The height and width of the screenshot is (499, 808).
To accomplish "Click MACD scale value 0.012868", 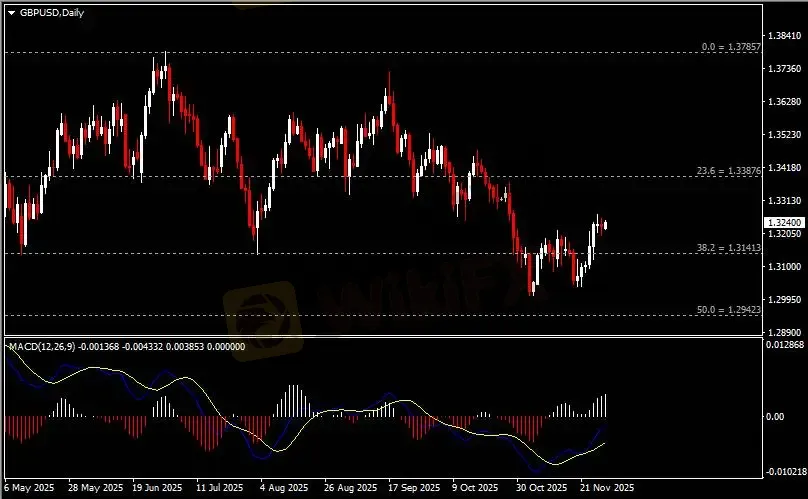I will [x=785, y=344].
